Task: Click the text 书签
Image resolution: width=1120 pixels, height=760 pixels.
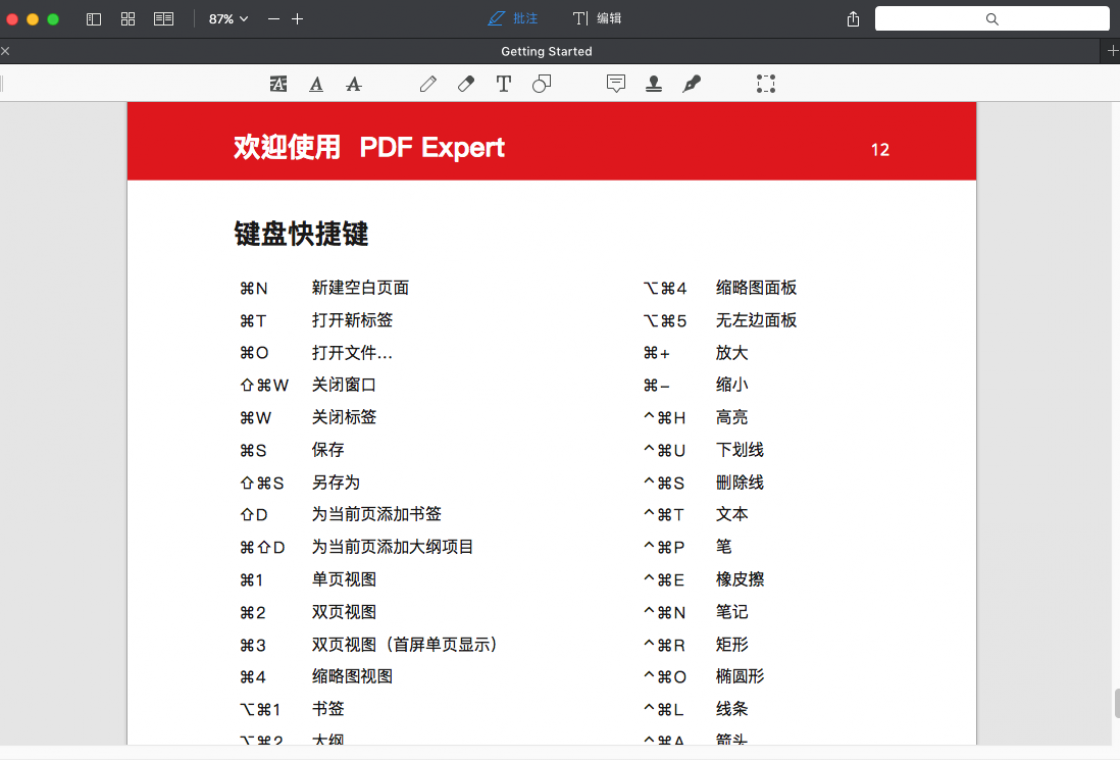Action: (328, 709)
